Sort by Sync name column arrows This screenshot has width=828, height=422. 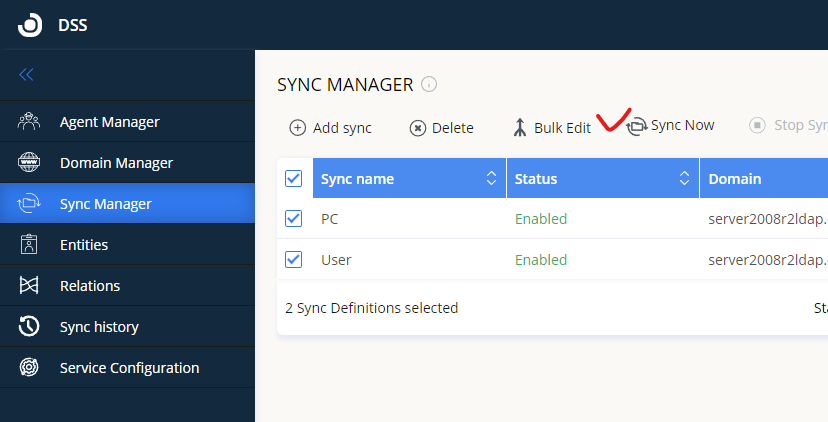coord(491,179)
